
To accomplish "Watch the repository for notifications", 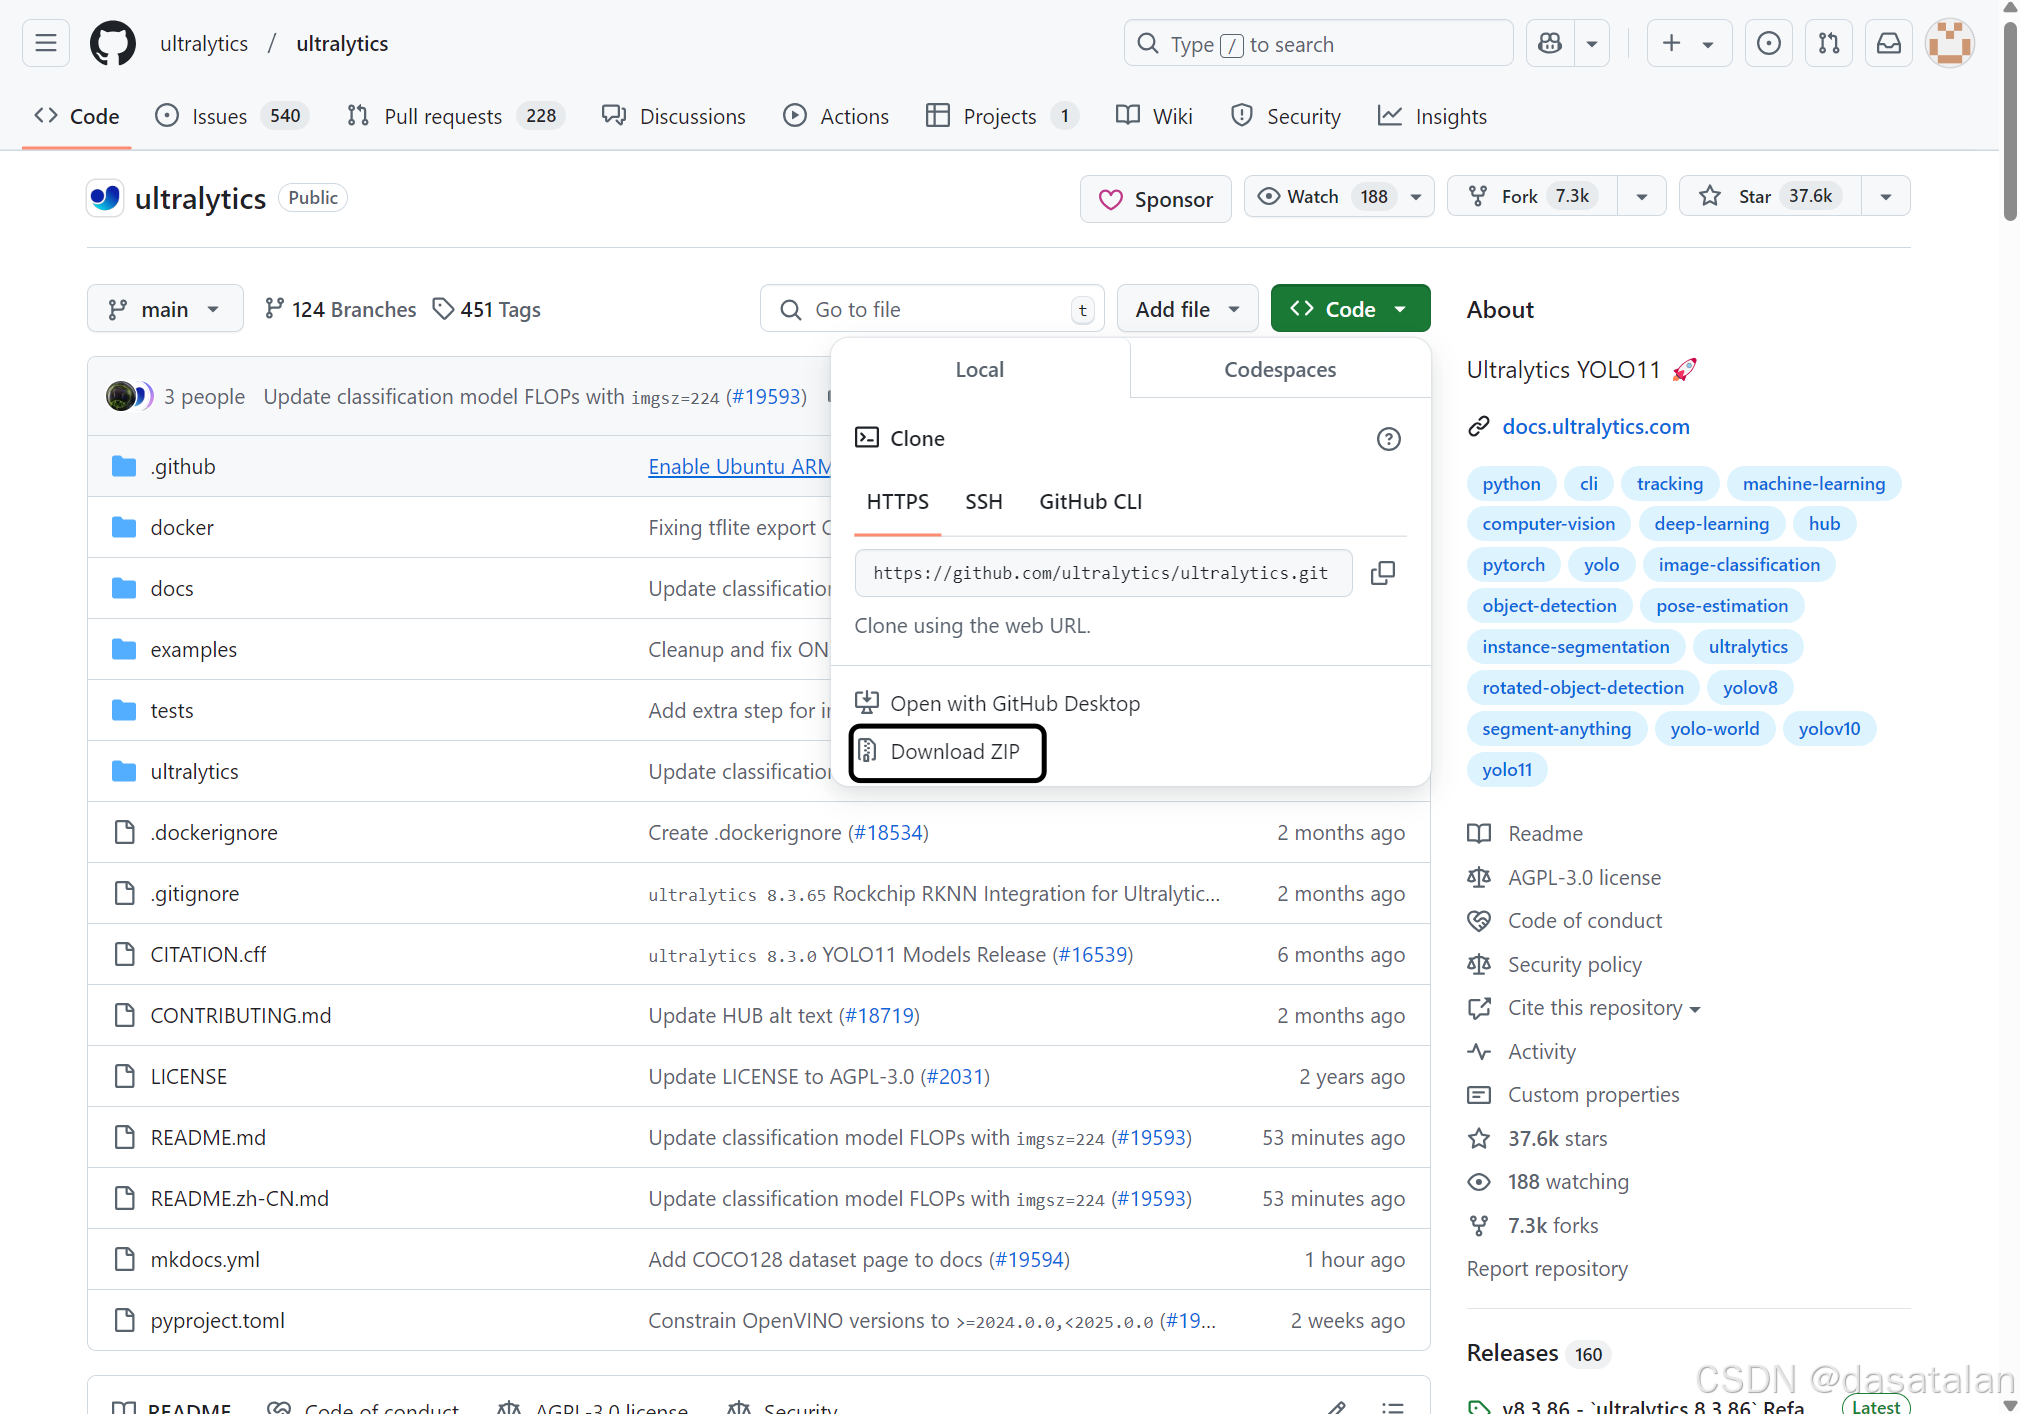I will [x=1312, y=196].
